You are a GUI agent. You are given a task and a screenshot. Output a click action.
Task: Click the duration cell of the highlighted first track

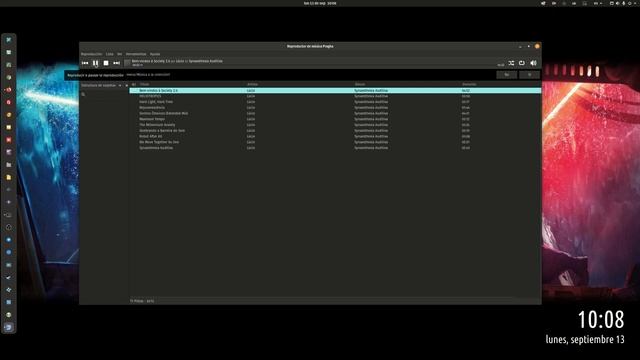point(466,91)
